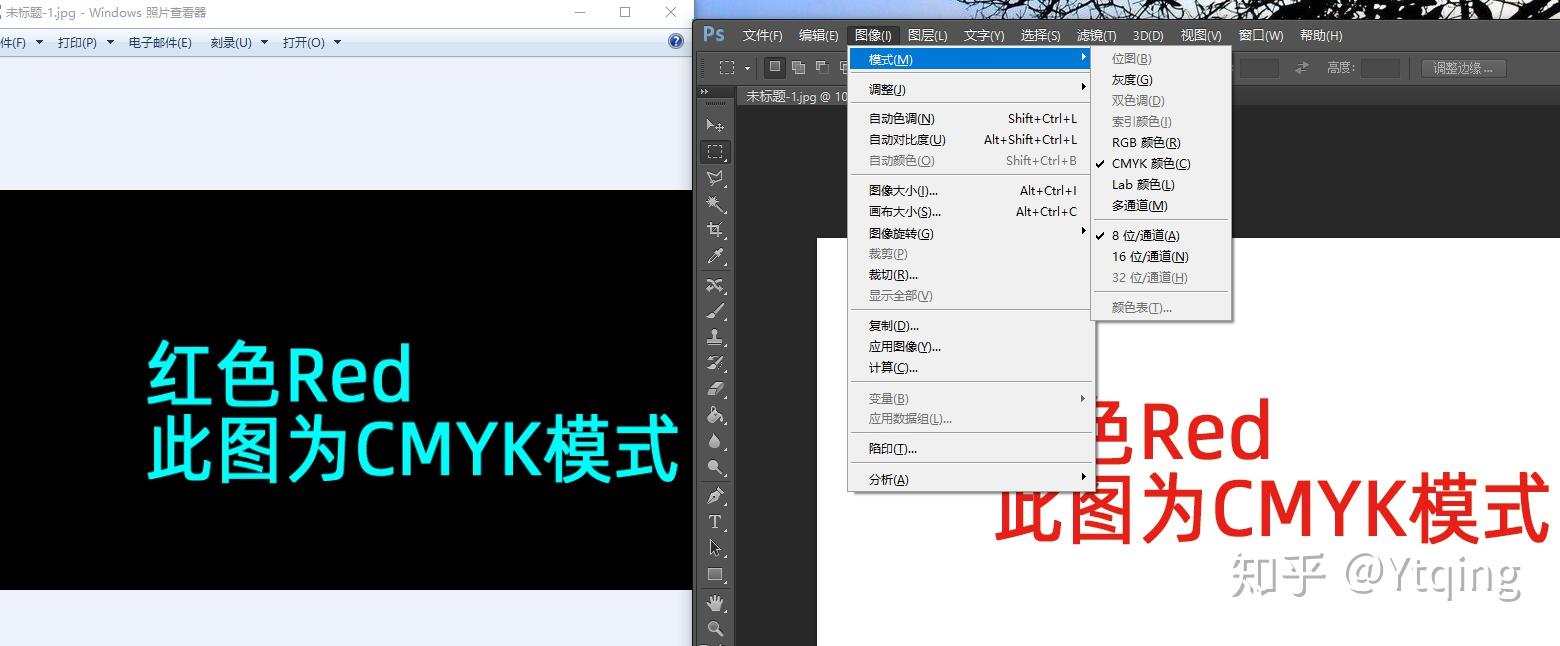Select the Magic Wand tool
The height and width of the screenshot is (646, 1560).
click(715, 204)
